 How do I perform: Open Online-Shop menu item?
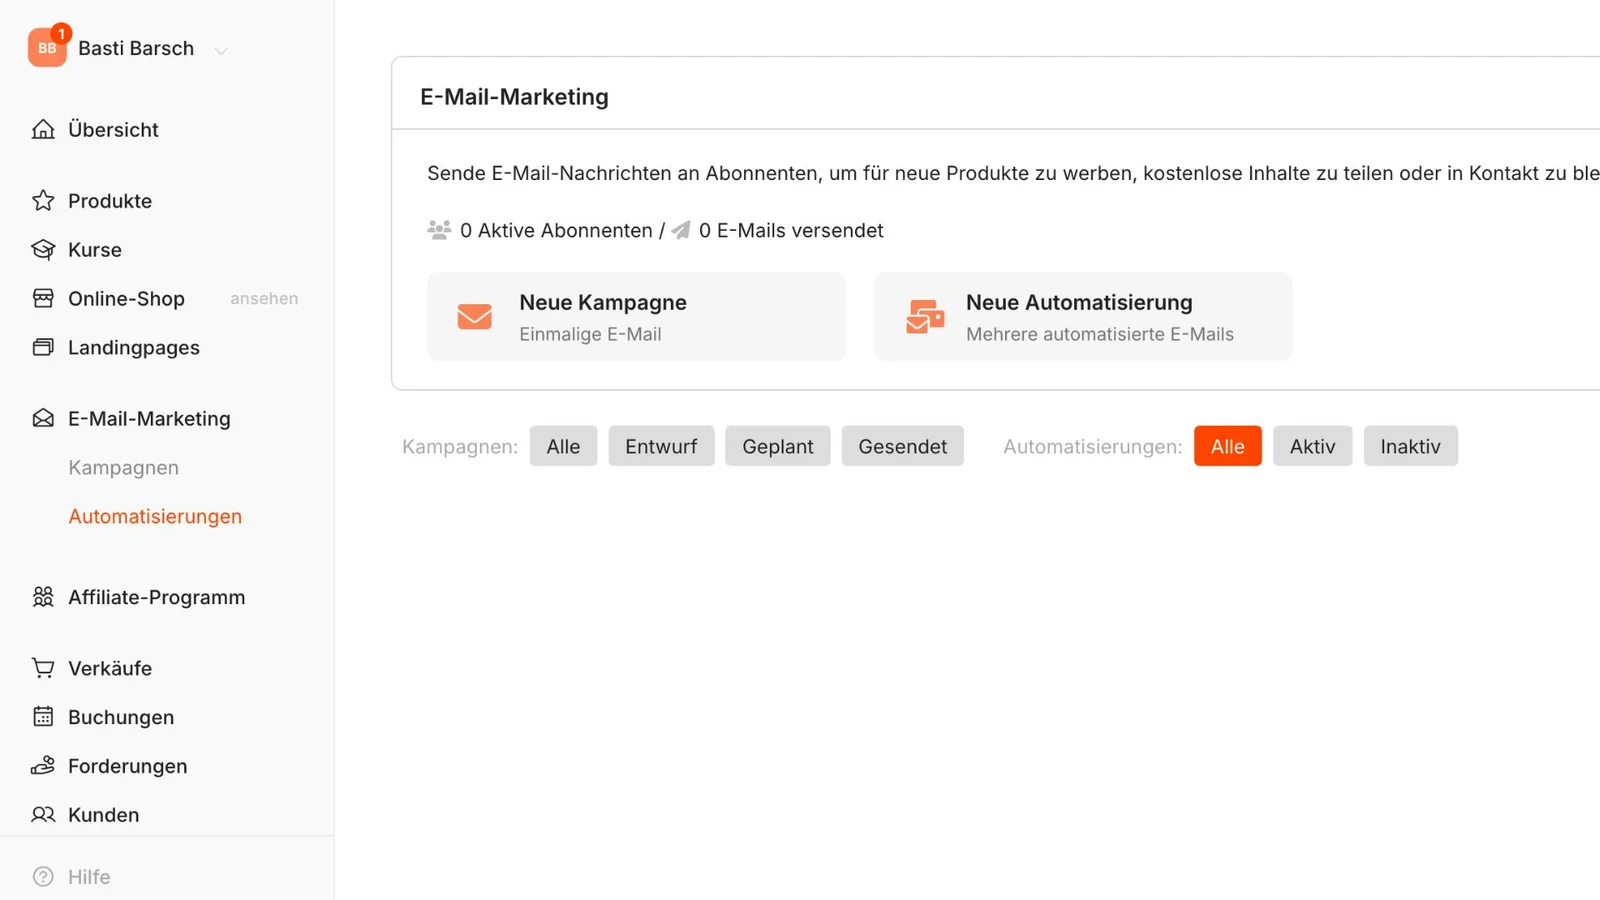coord(126,299)
